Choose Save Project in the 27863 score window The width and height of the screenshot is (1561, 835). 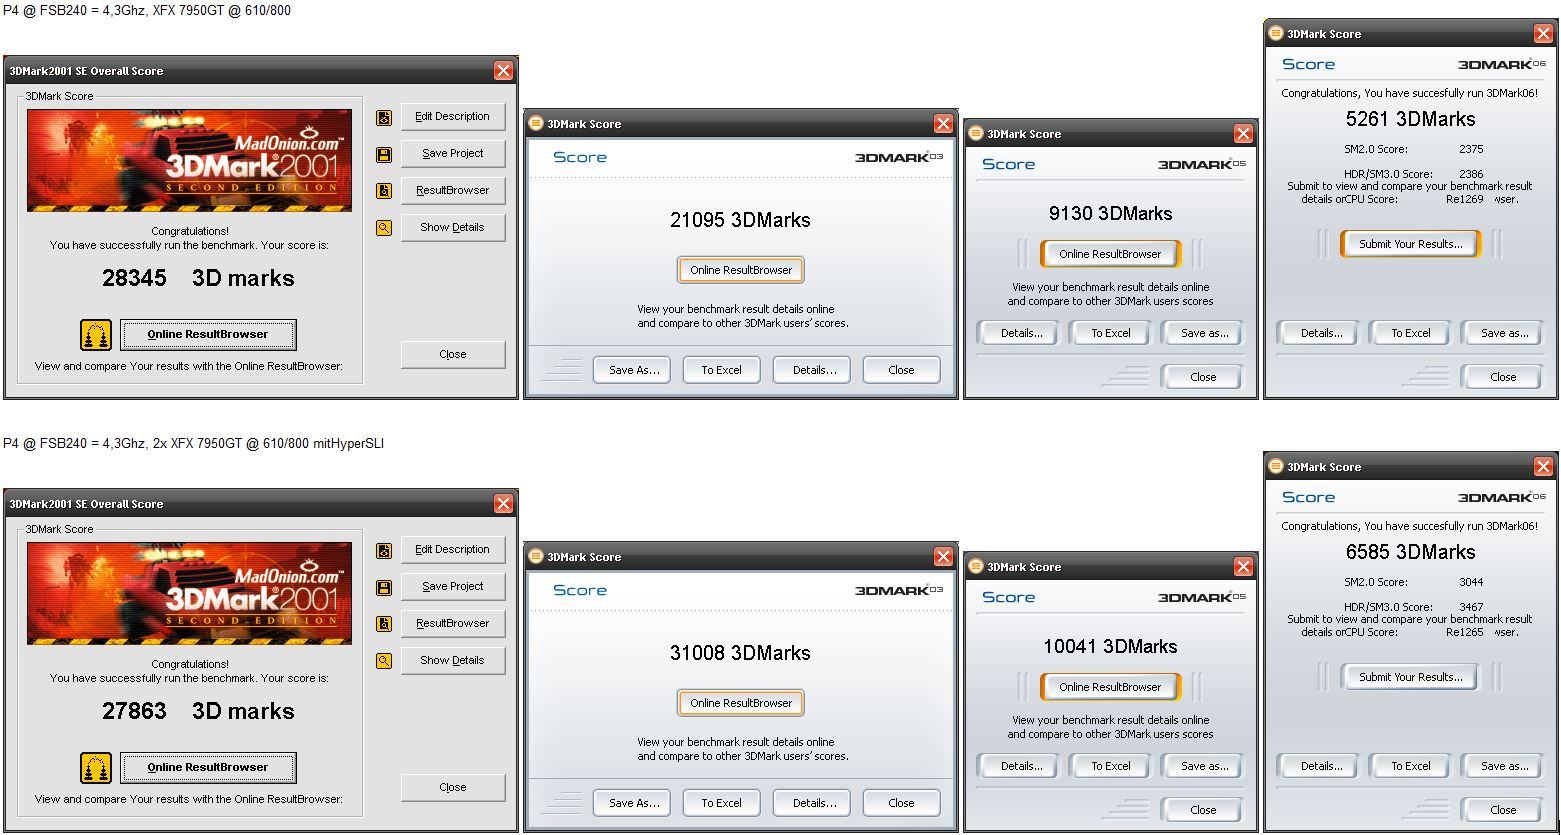pos(453,586)
